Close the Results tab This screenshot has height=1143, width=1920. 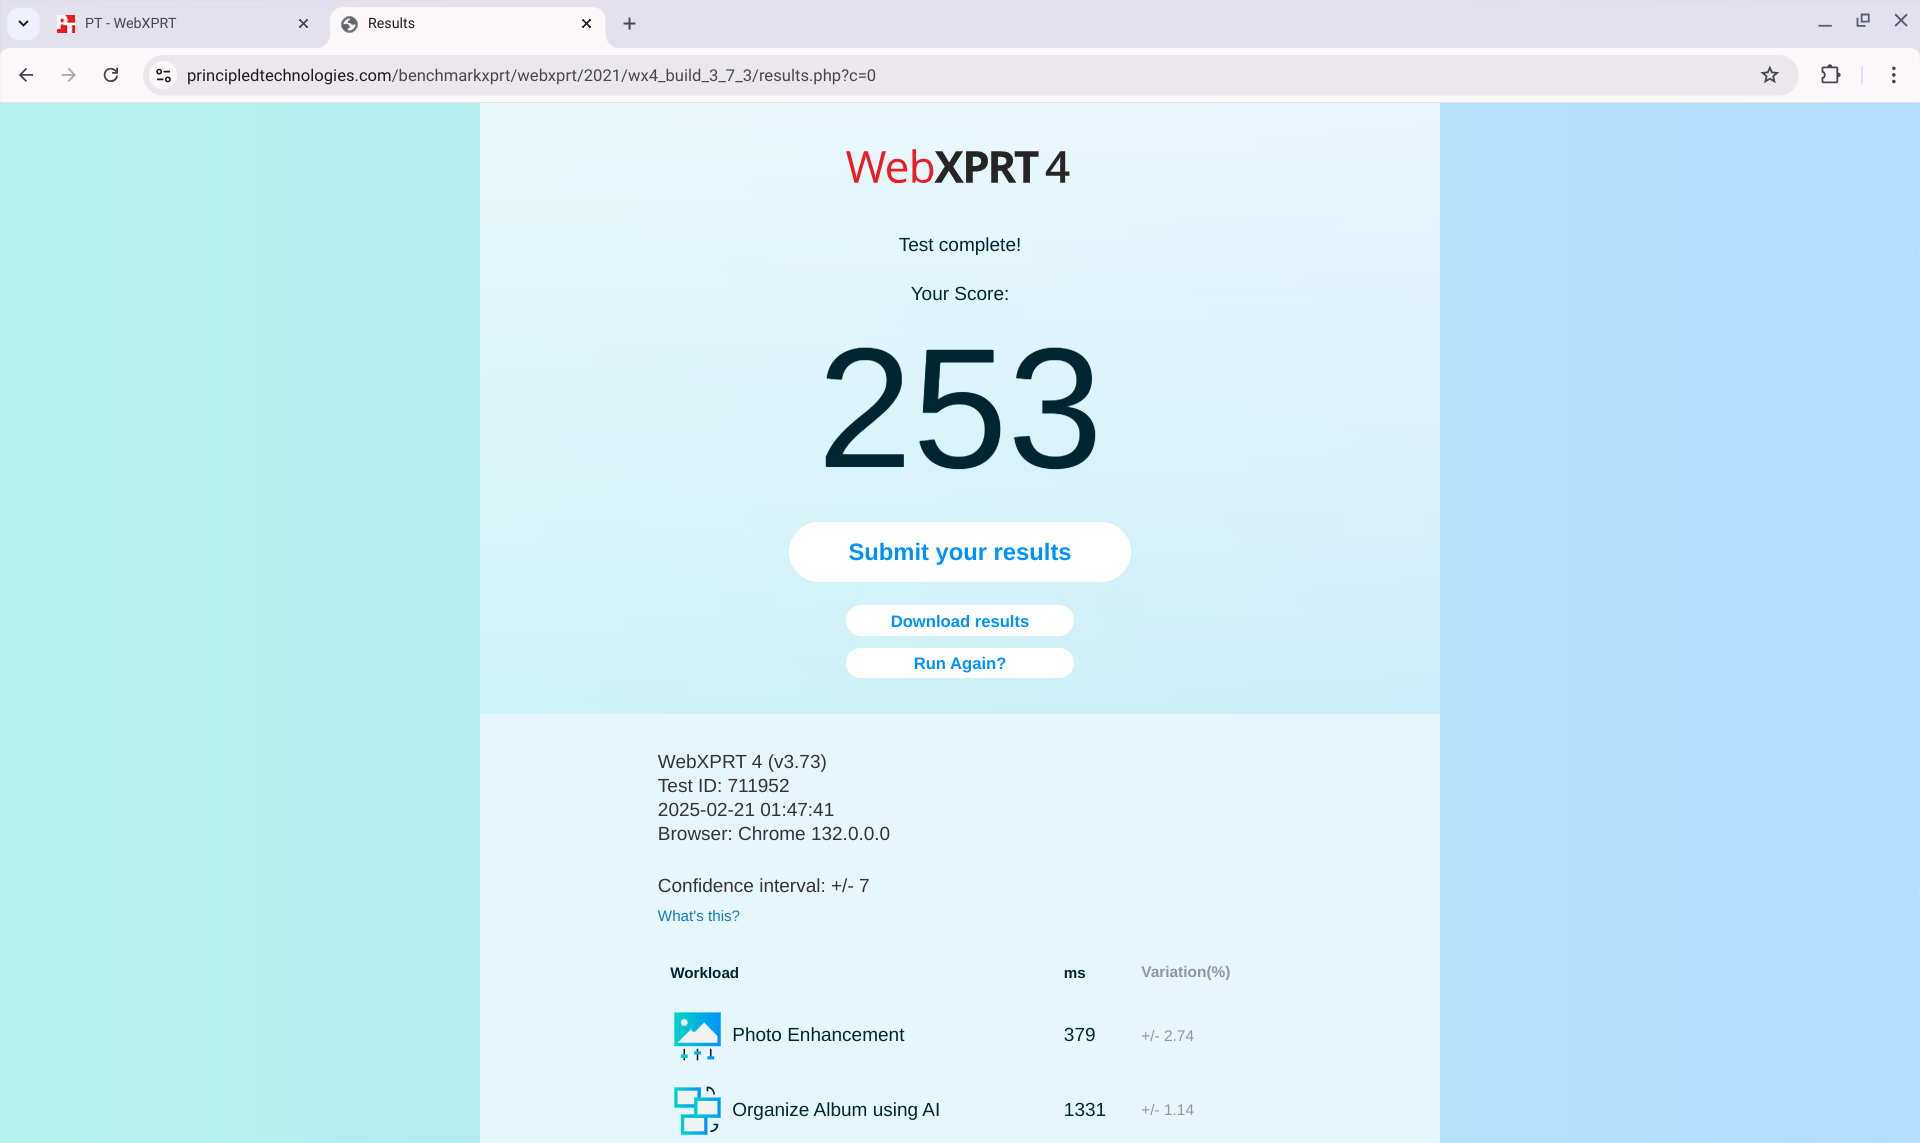[586, 23]
